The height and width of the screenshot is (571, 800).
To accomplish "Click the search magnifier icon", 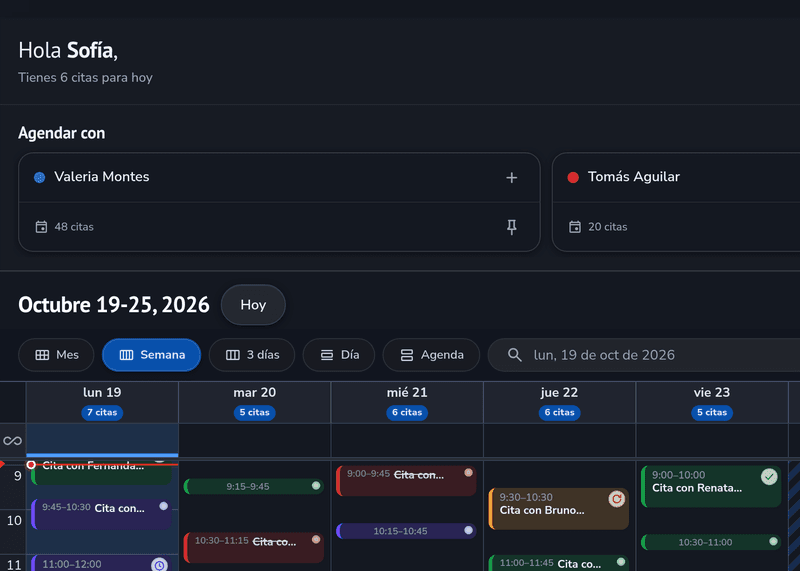I will (x=514, y=355).
